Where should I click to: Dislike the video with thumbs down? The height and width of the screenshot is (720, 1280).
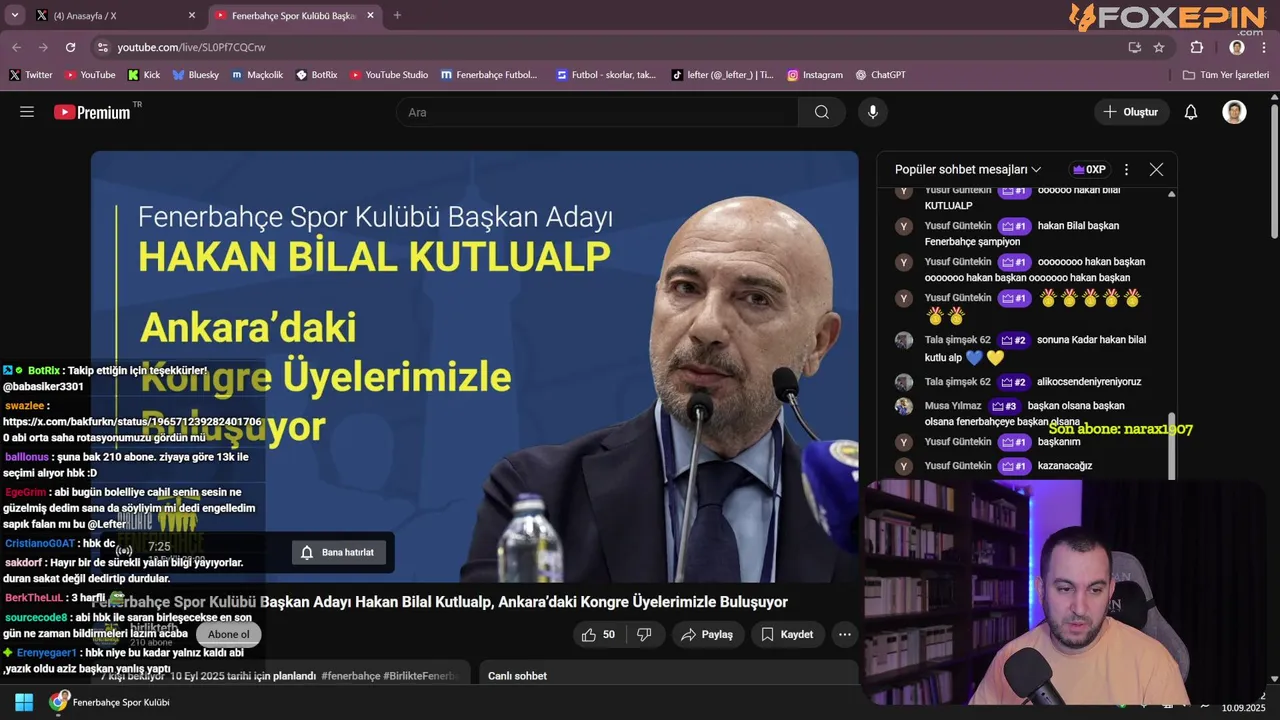coord(644,634)
